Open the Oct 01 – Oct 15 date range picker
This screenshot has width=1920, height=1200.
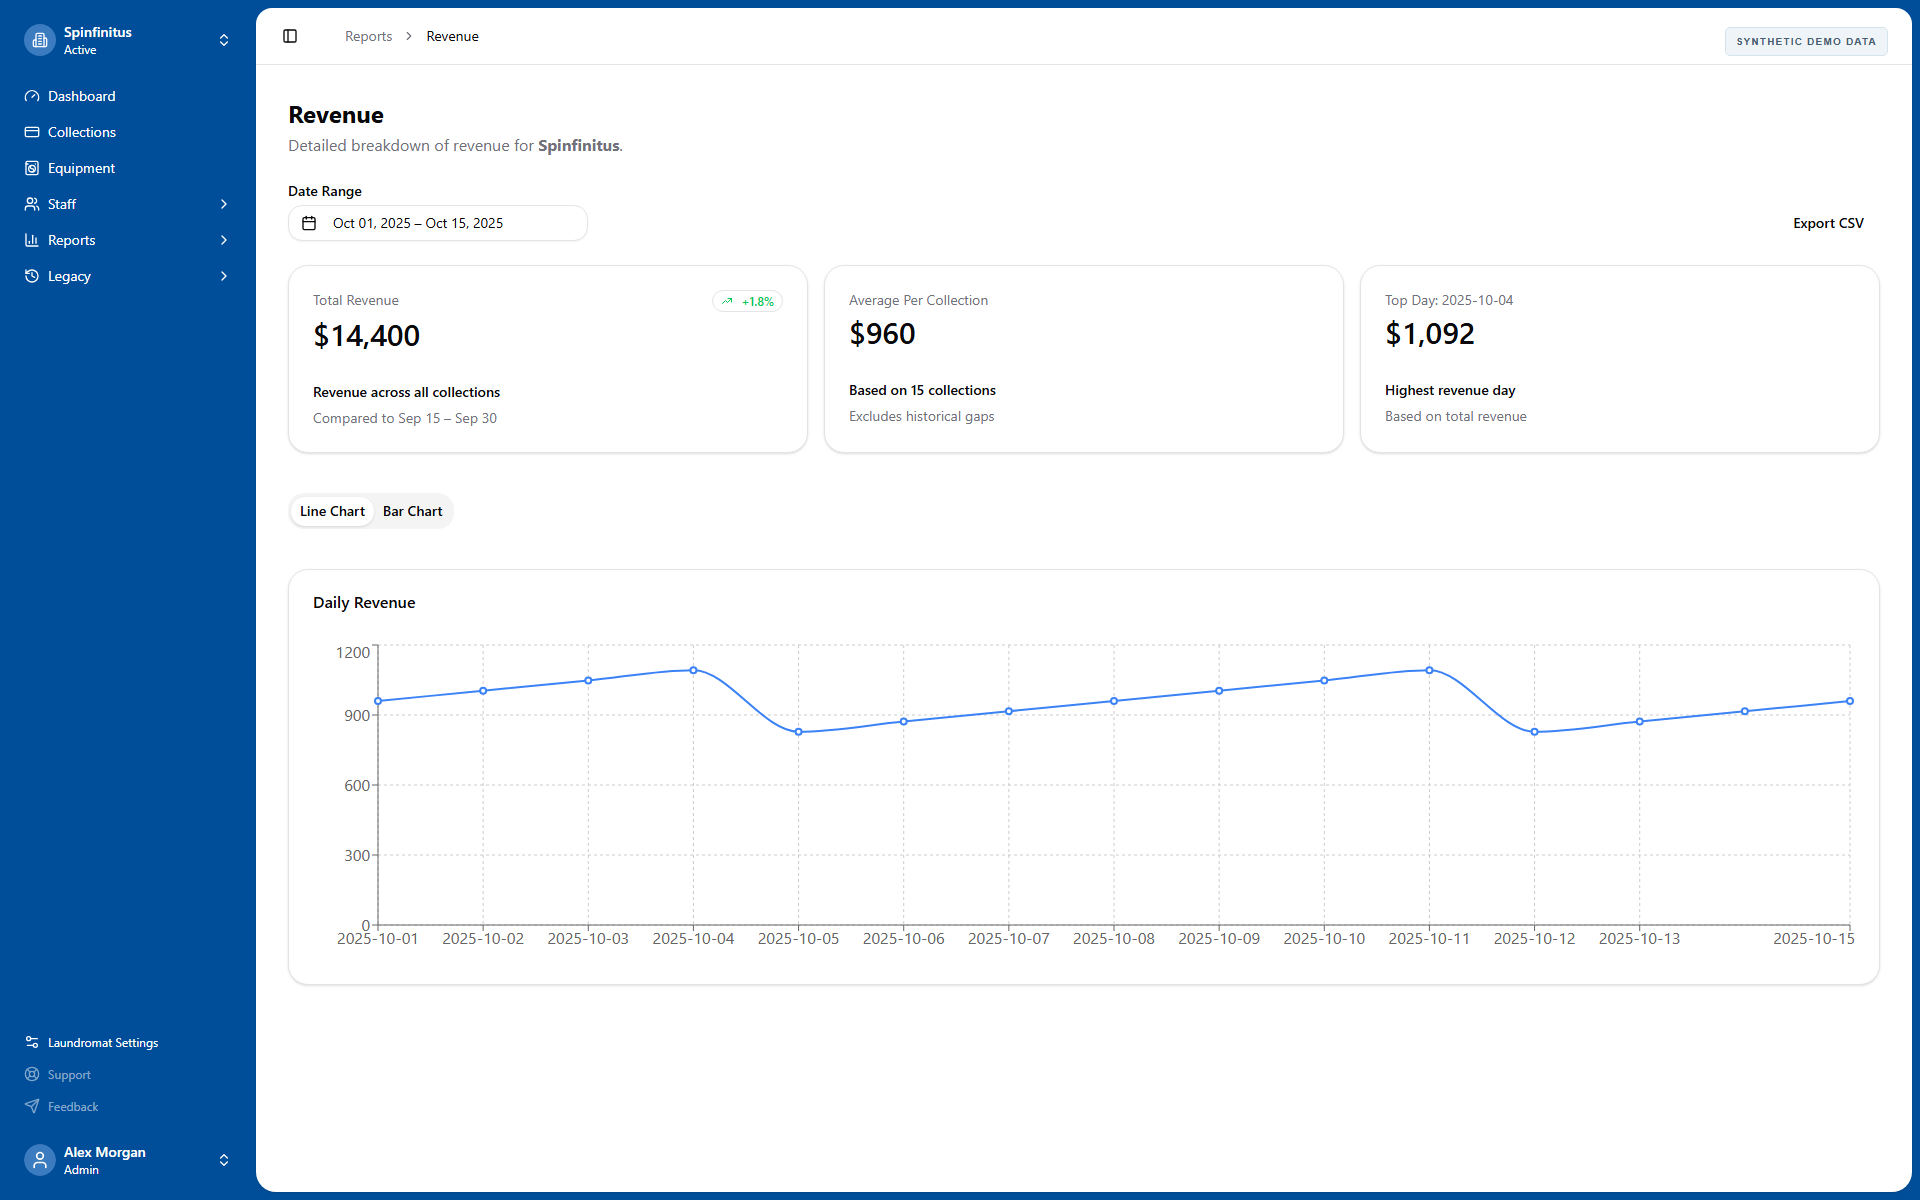tap(438, 223)
